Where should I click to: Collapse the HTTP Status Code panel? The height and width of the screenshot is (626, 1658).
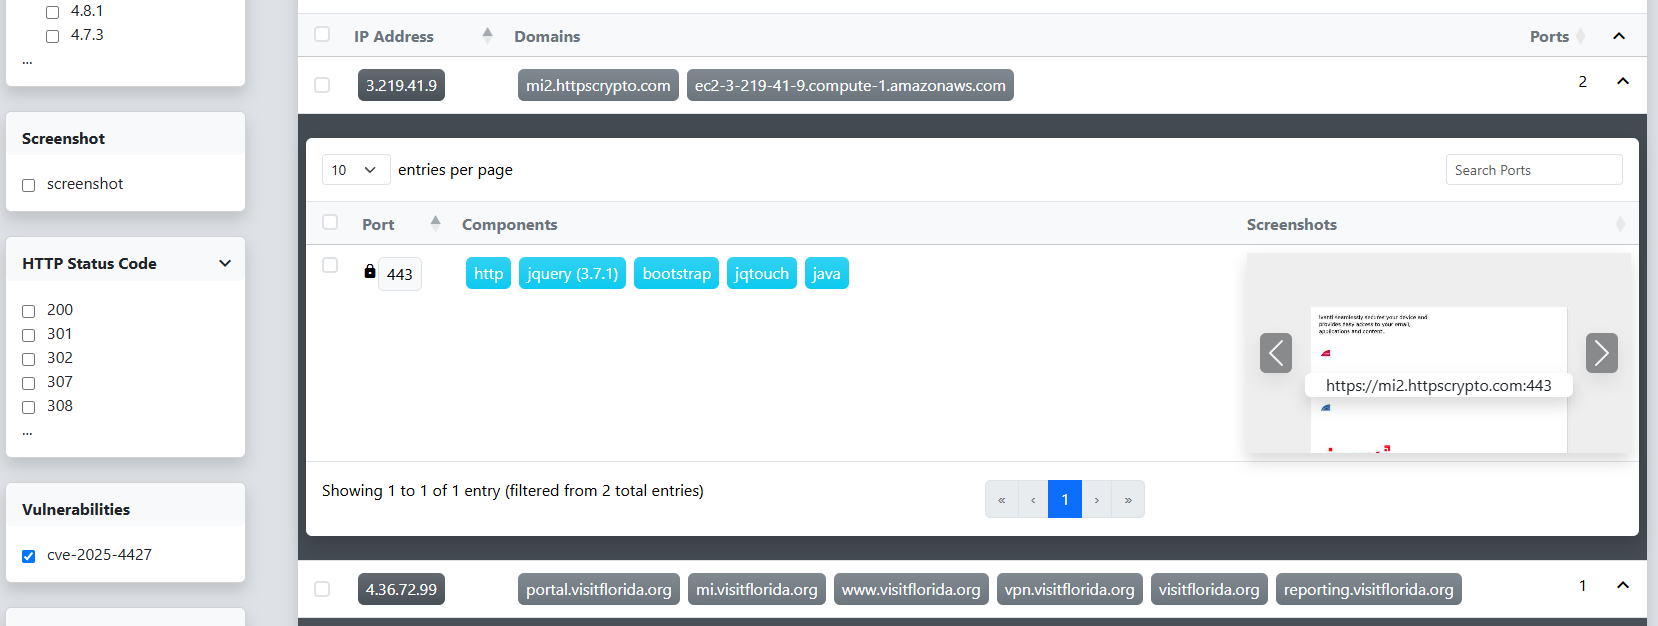pos(225,263)
